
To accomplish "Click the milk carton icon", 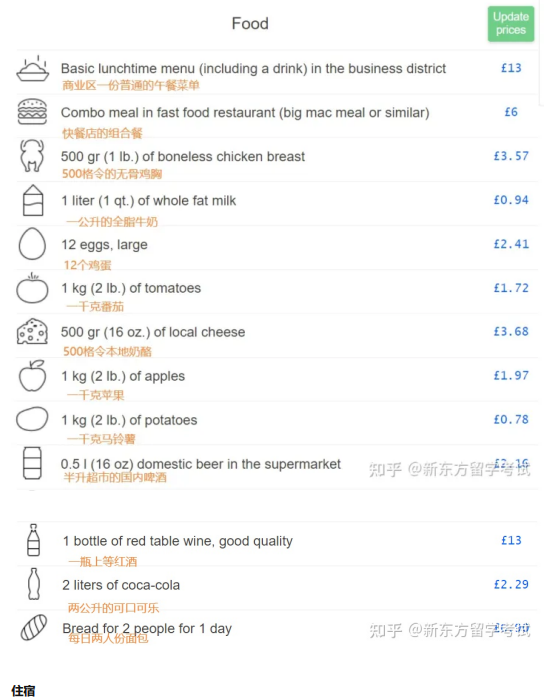I will (x=33, y=200).
